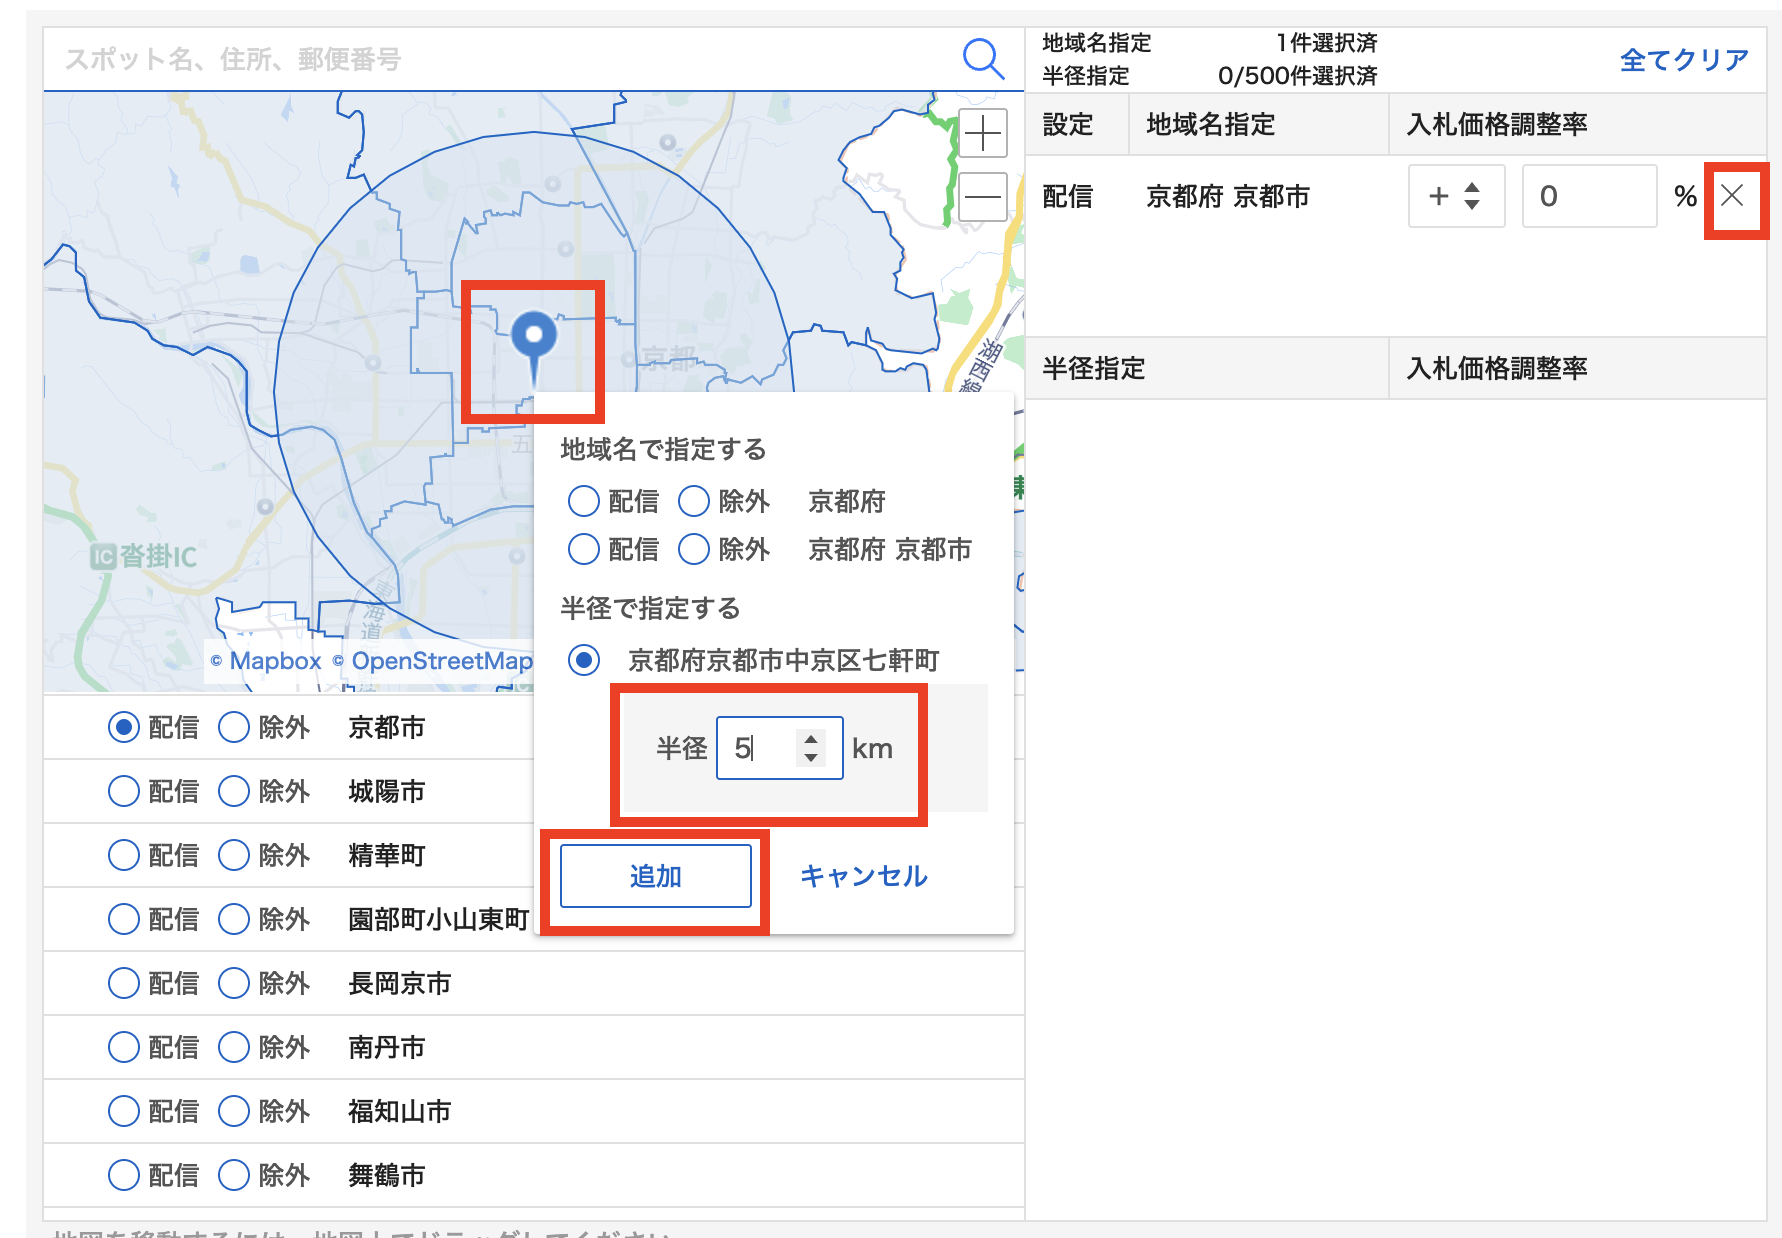Zoom out the map with minus button
The image size is (1782, 1238).
[982, 197]
